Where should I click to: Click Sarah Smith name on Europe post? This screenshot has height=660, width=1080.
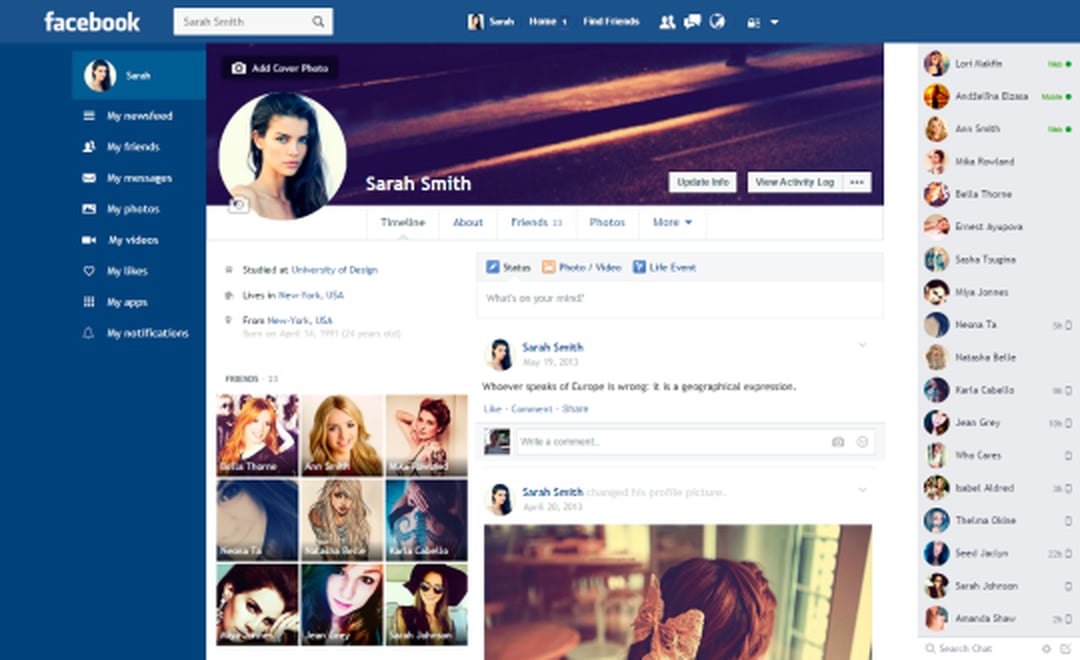point(552,347)
